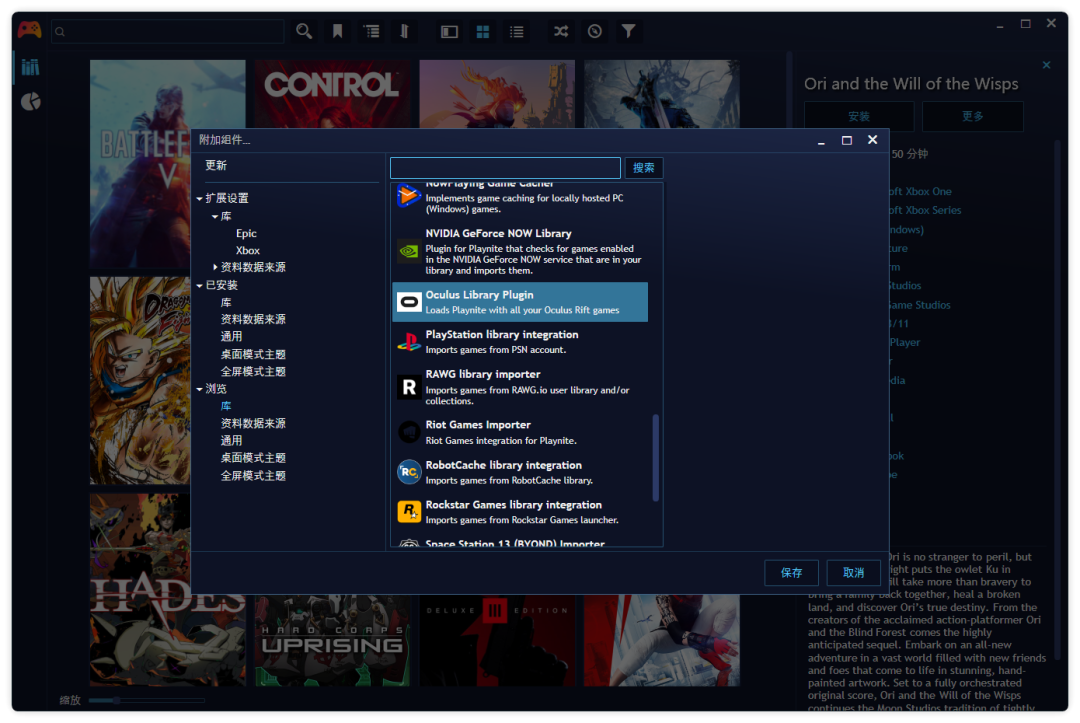The width and height of the screenshot is (1080, 723).
Task: Click the Rockstar Games library icon
Action: pos(408,512)
